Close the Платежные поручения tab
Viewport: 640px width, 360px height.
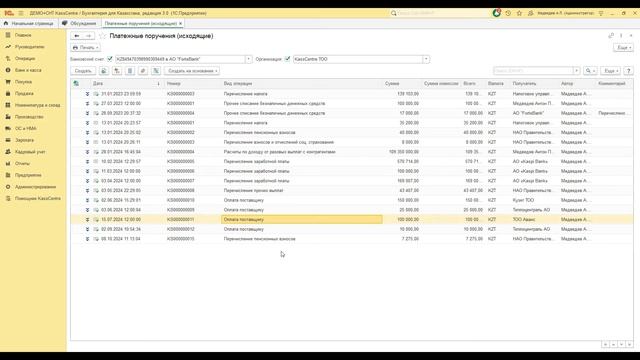(180, 24)
